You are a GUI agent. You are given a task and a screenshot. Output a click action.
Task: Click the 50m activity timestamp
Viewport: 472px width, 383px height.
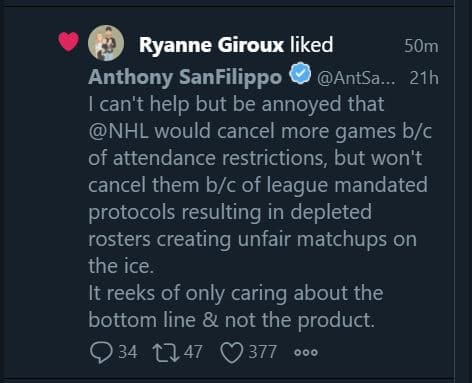pos(421,46)
